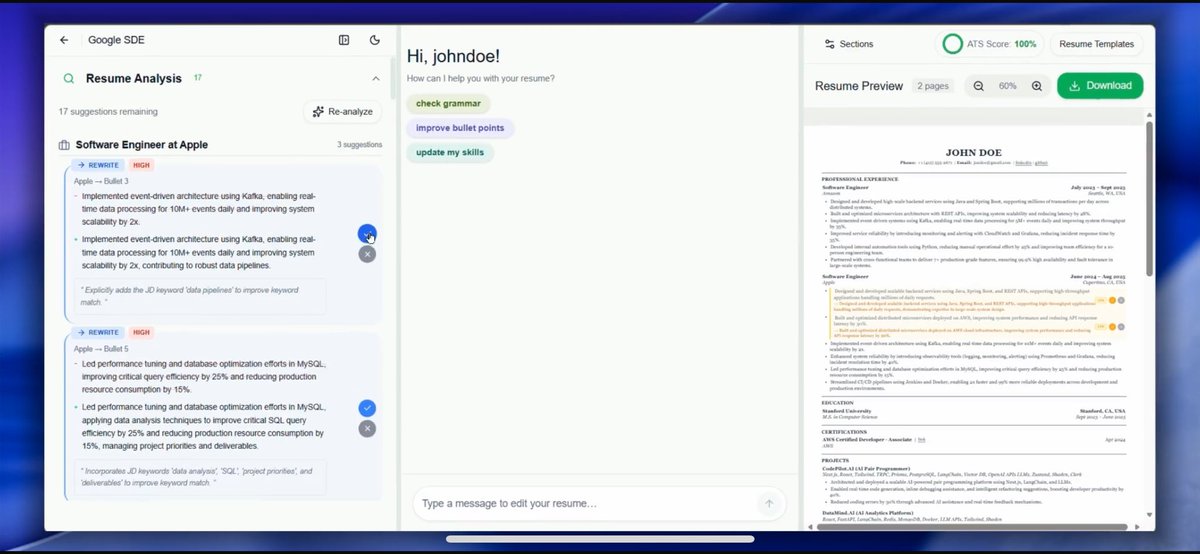
Task: Zoom out the resume preview
Action: point(978,86)
